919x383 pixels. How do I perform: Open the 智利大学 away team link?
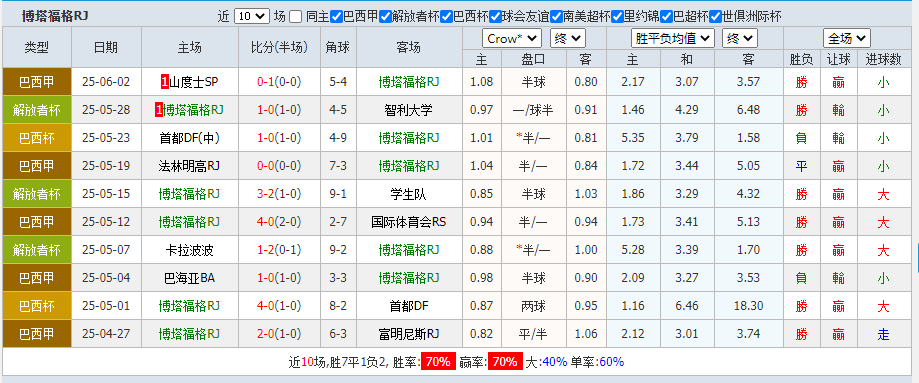click(409, 110)
